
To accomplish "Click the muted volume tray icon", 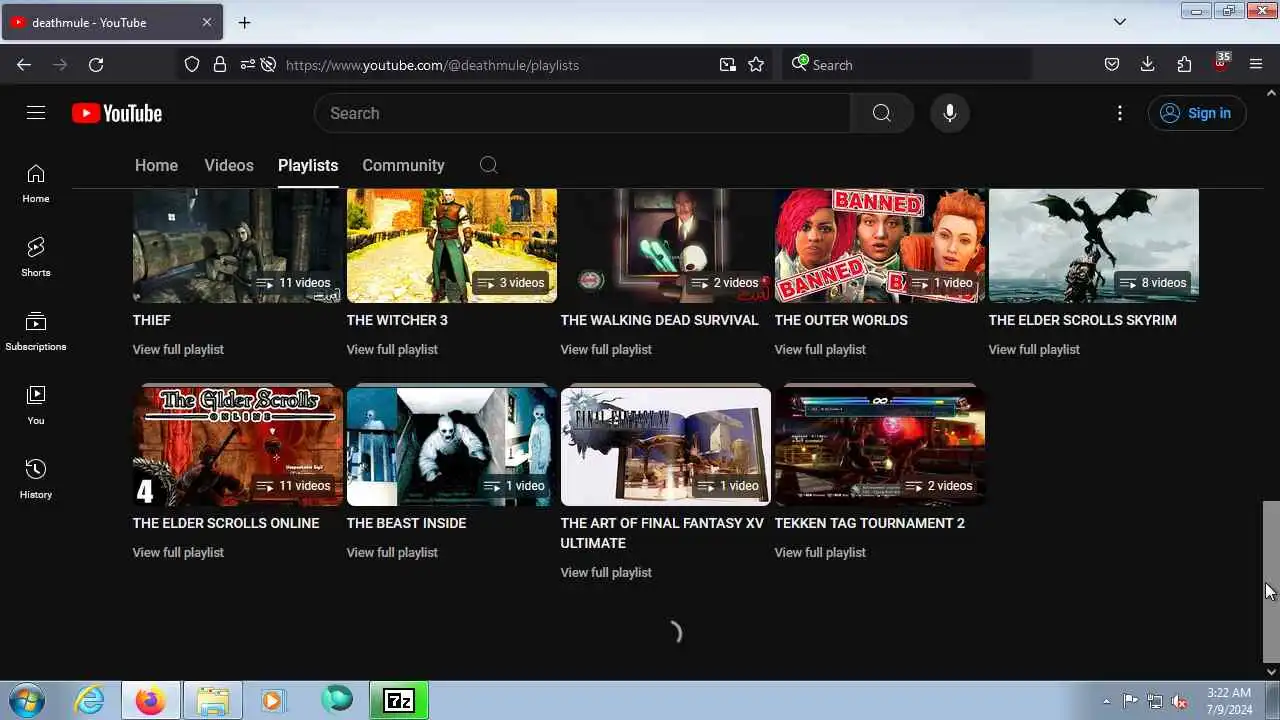I will [x=1180, y=701].
